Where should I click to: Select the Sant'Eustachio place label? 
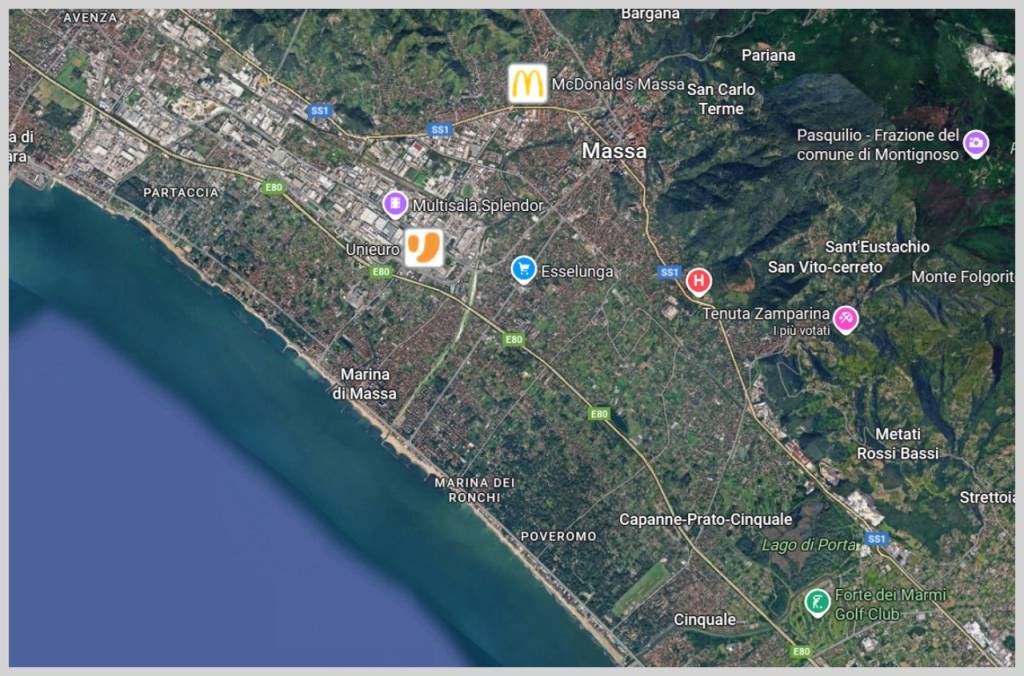click(x=877, y=247)
